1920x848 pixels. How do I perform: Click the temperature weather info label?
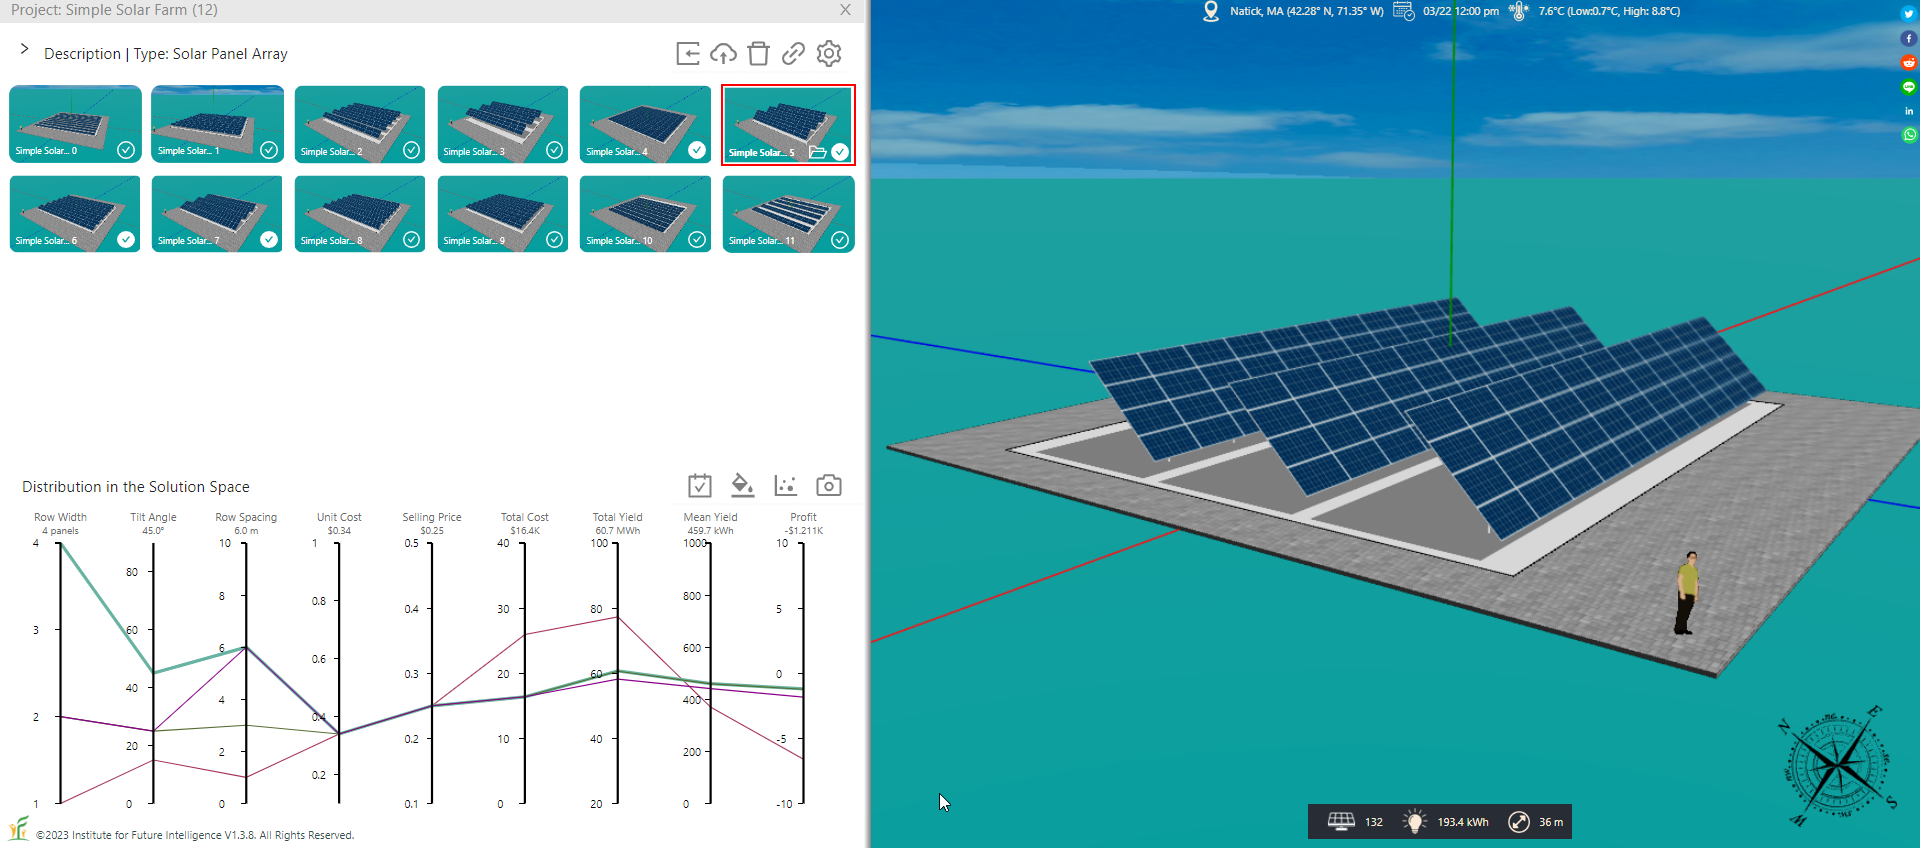point(1608,11)
